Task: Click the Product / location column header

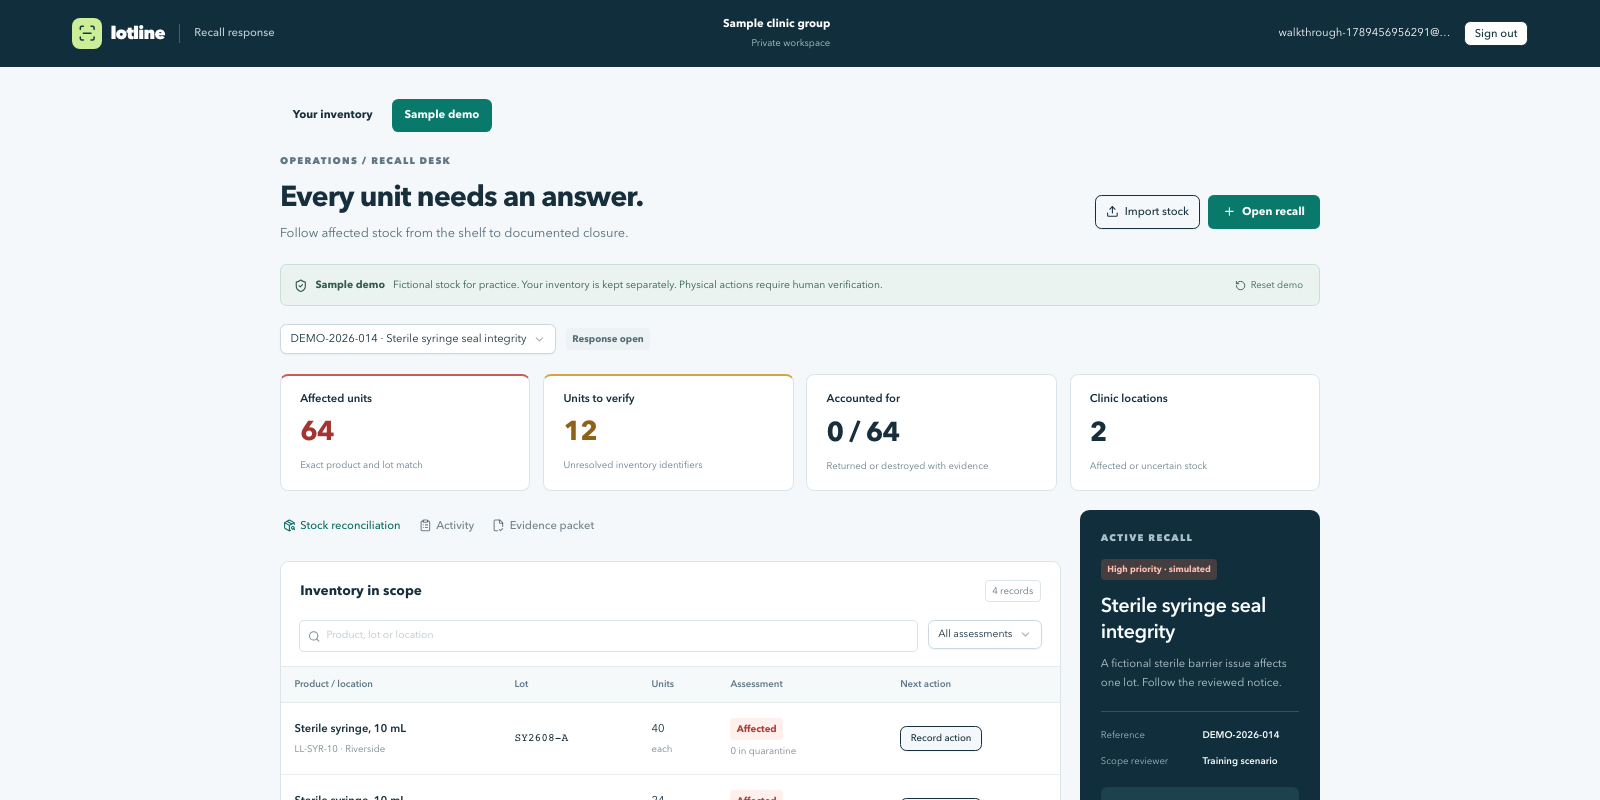Action: 334,684
